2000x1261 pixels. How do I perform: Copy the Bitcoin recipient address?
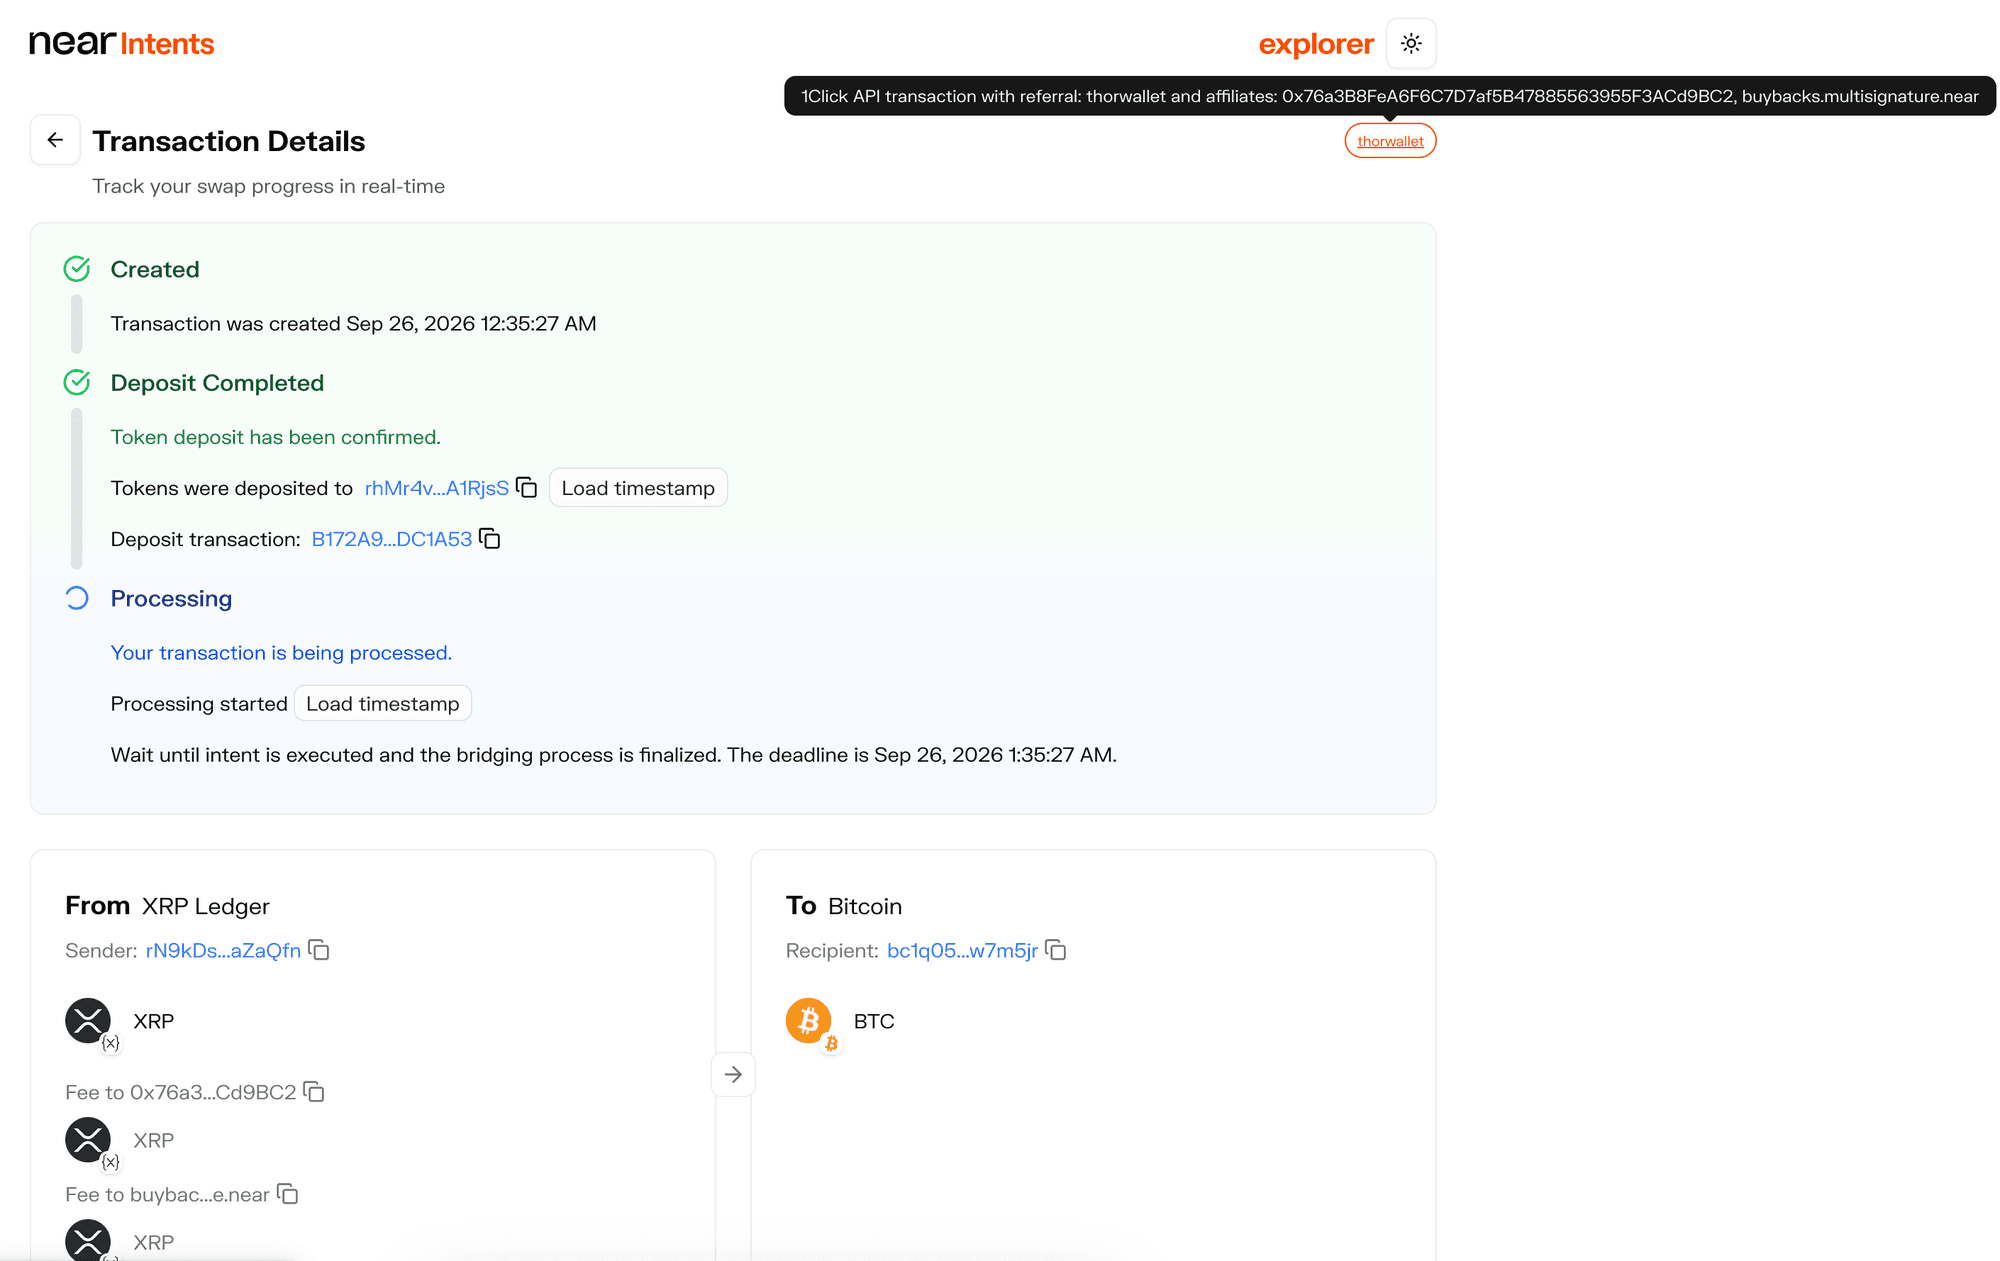[x=1056, y=949]
